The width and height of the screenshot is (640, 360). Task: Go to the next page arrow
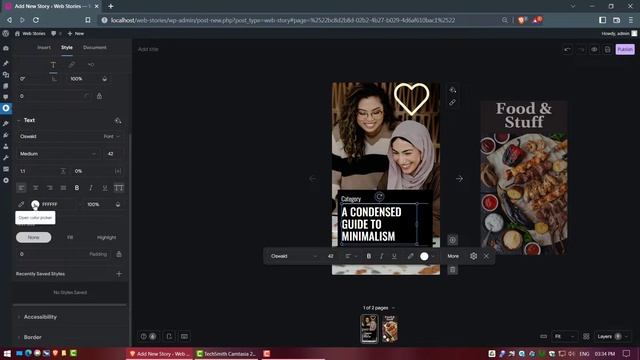pos(459,179)
